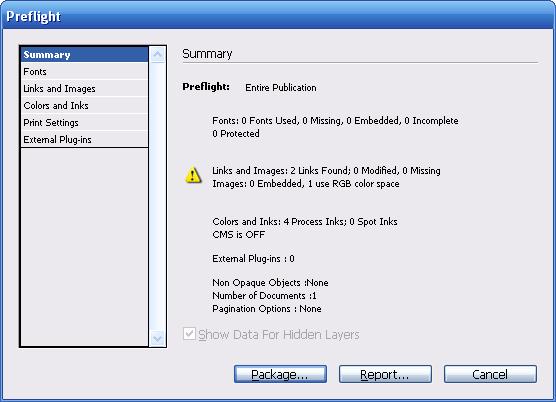Viewport: 556px width, 402px height.
Task: Click the yellow warning icon for Links and Images
Action: click(x=193, y=175)
